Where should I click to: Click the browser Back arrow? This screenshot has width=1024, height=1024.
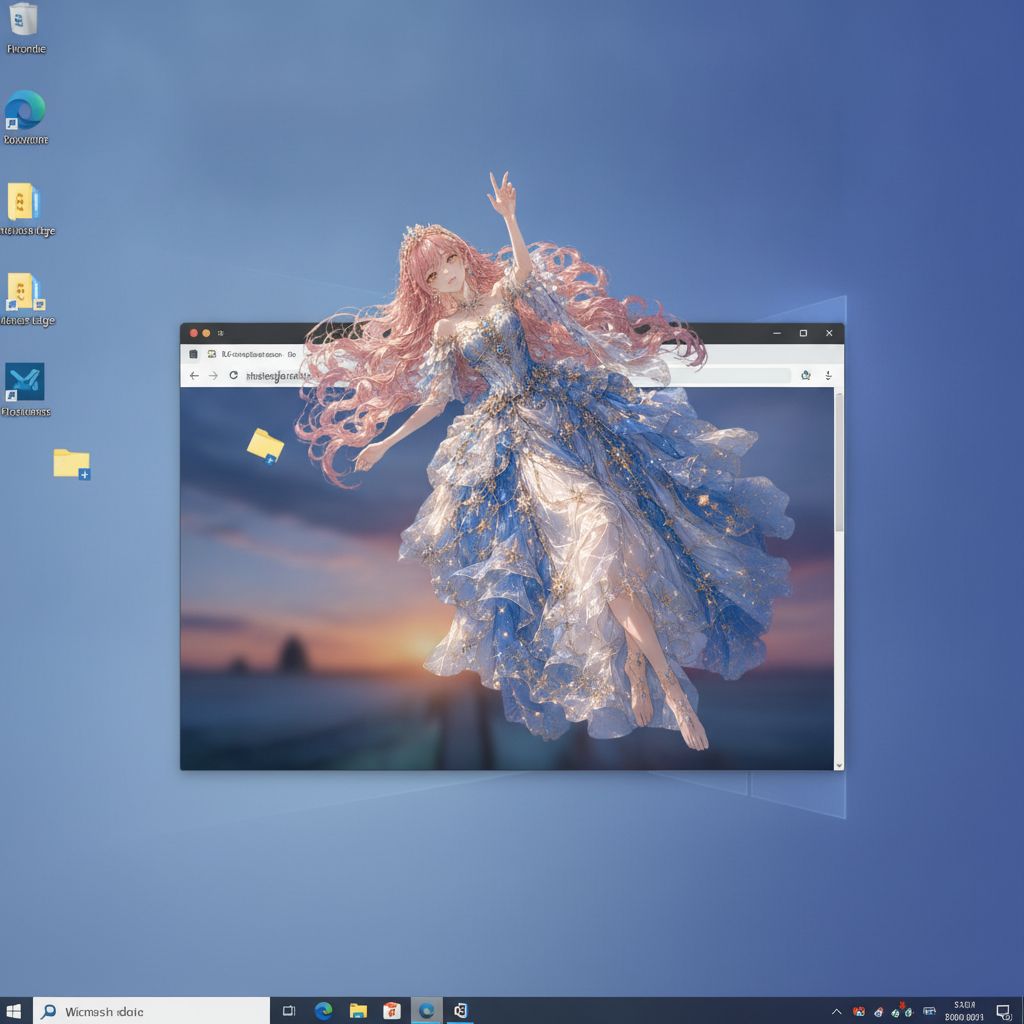click(x=194, y=376)
